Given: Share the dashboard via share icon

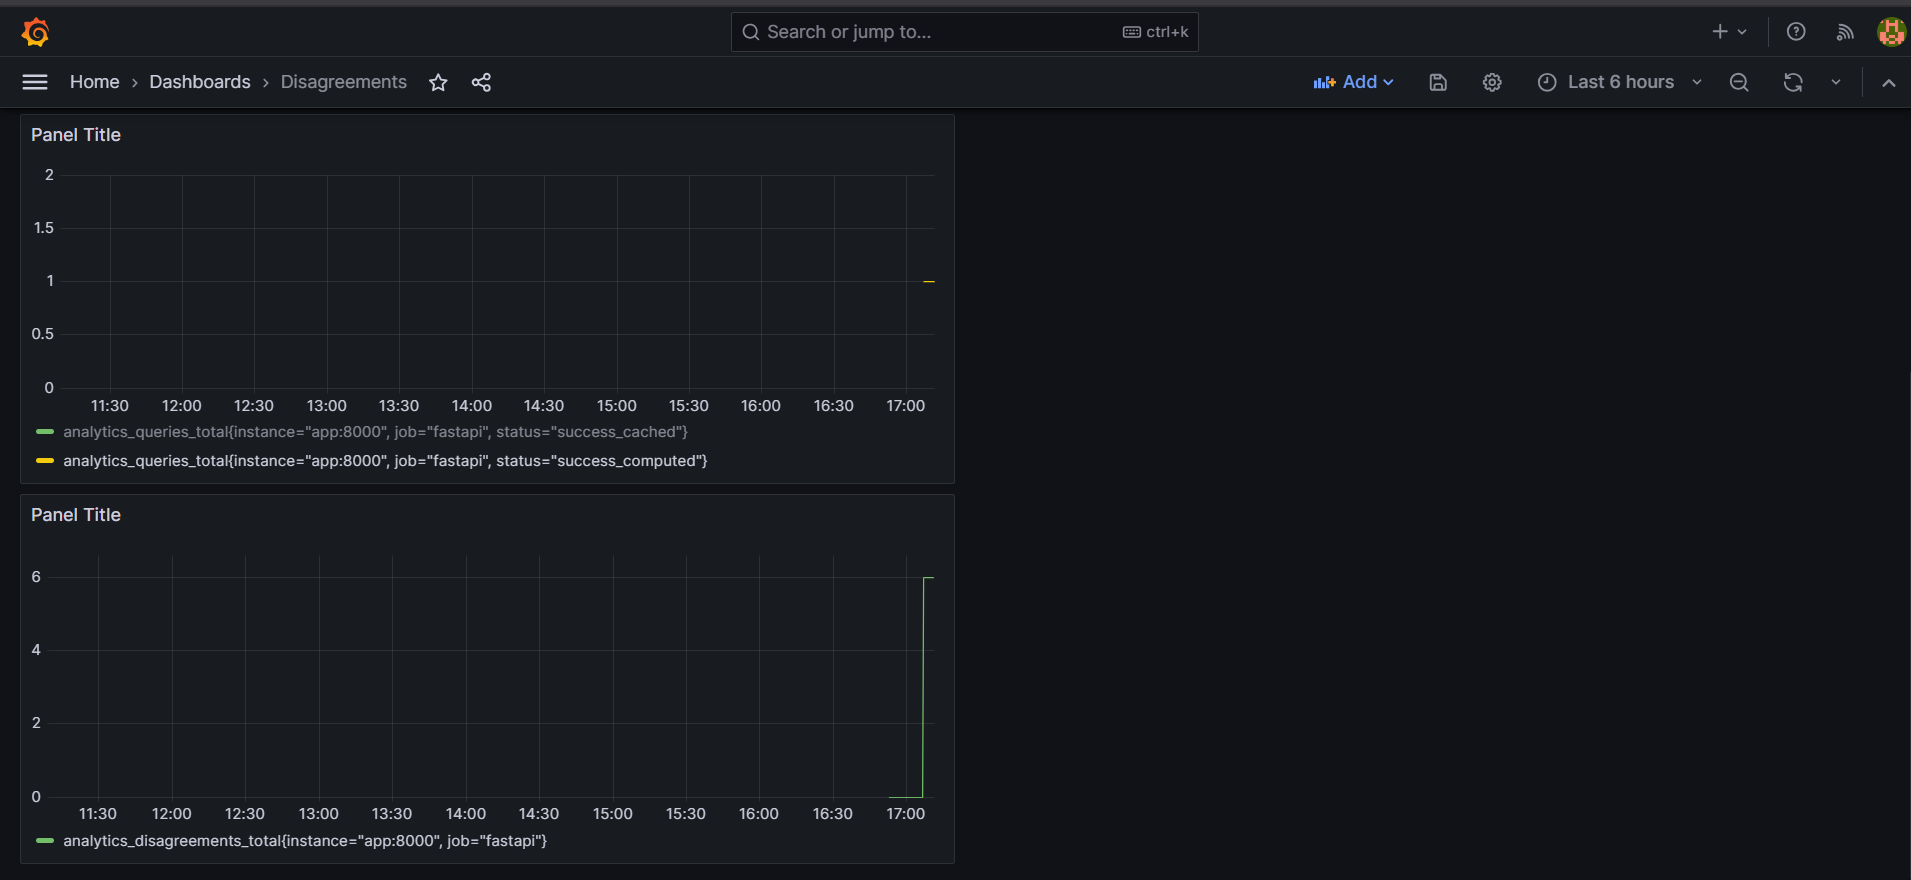Looking at the screenshot, I should click(x=481, y=82).
